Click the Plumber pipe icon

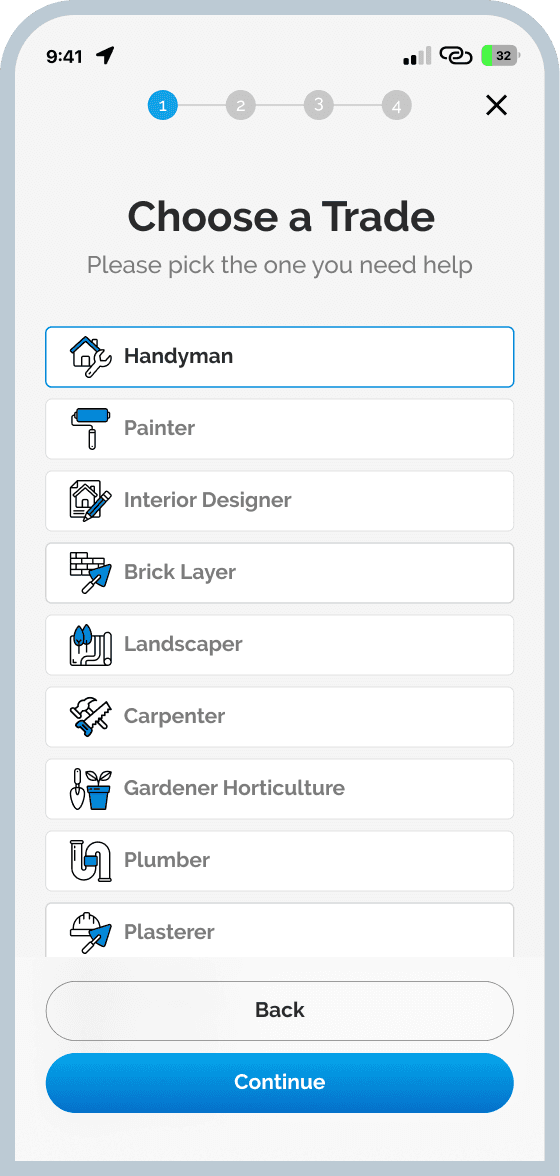(91, 860)
